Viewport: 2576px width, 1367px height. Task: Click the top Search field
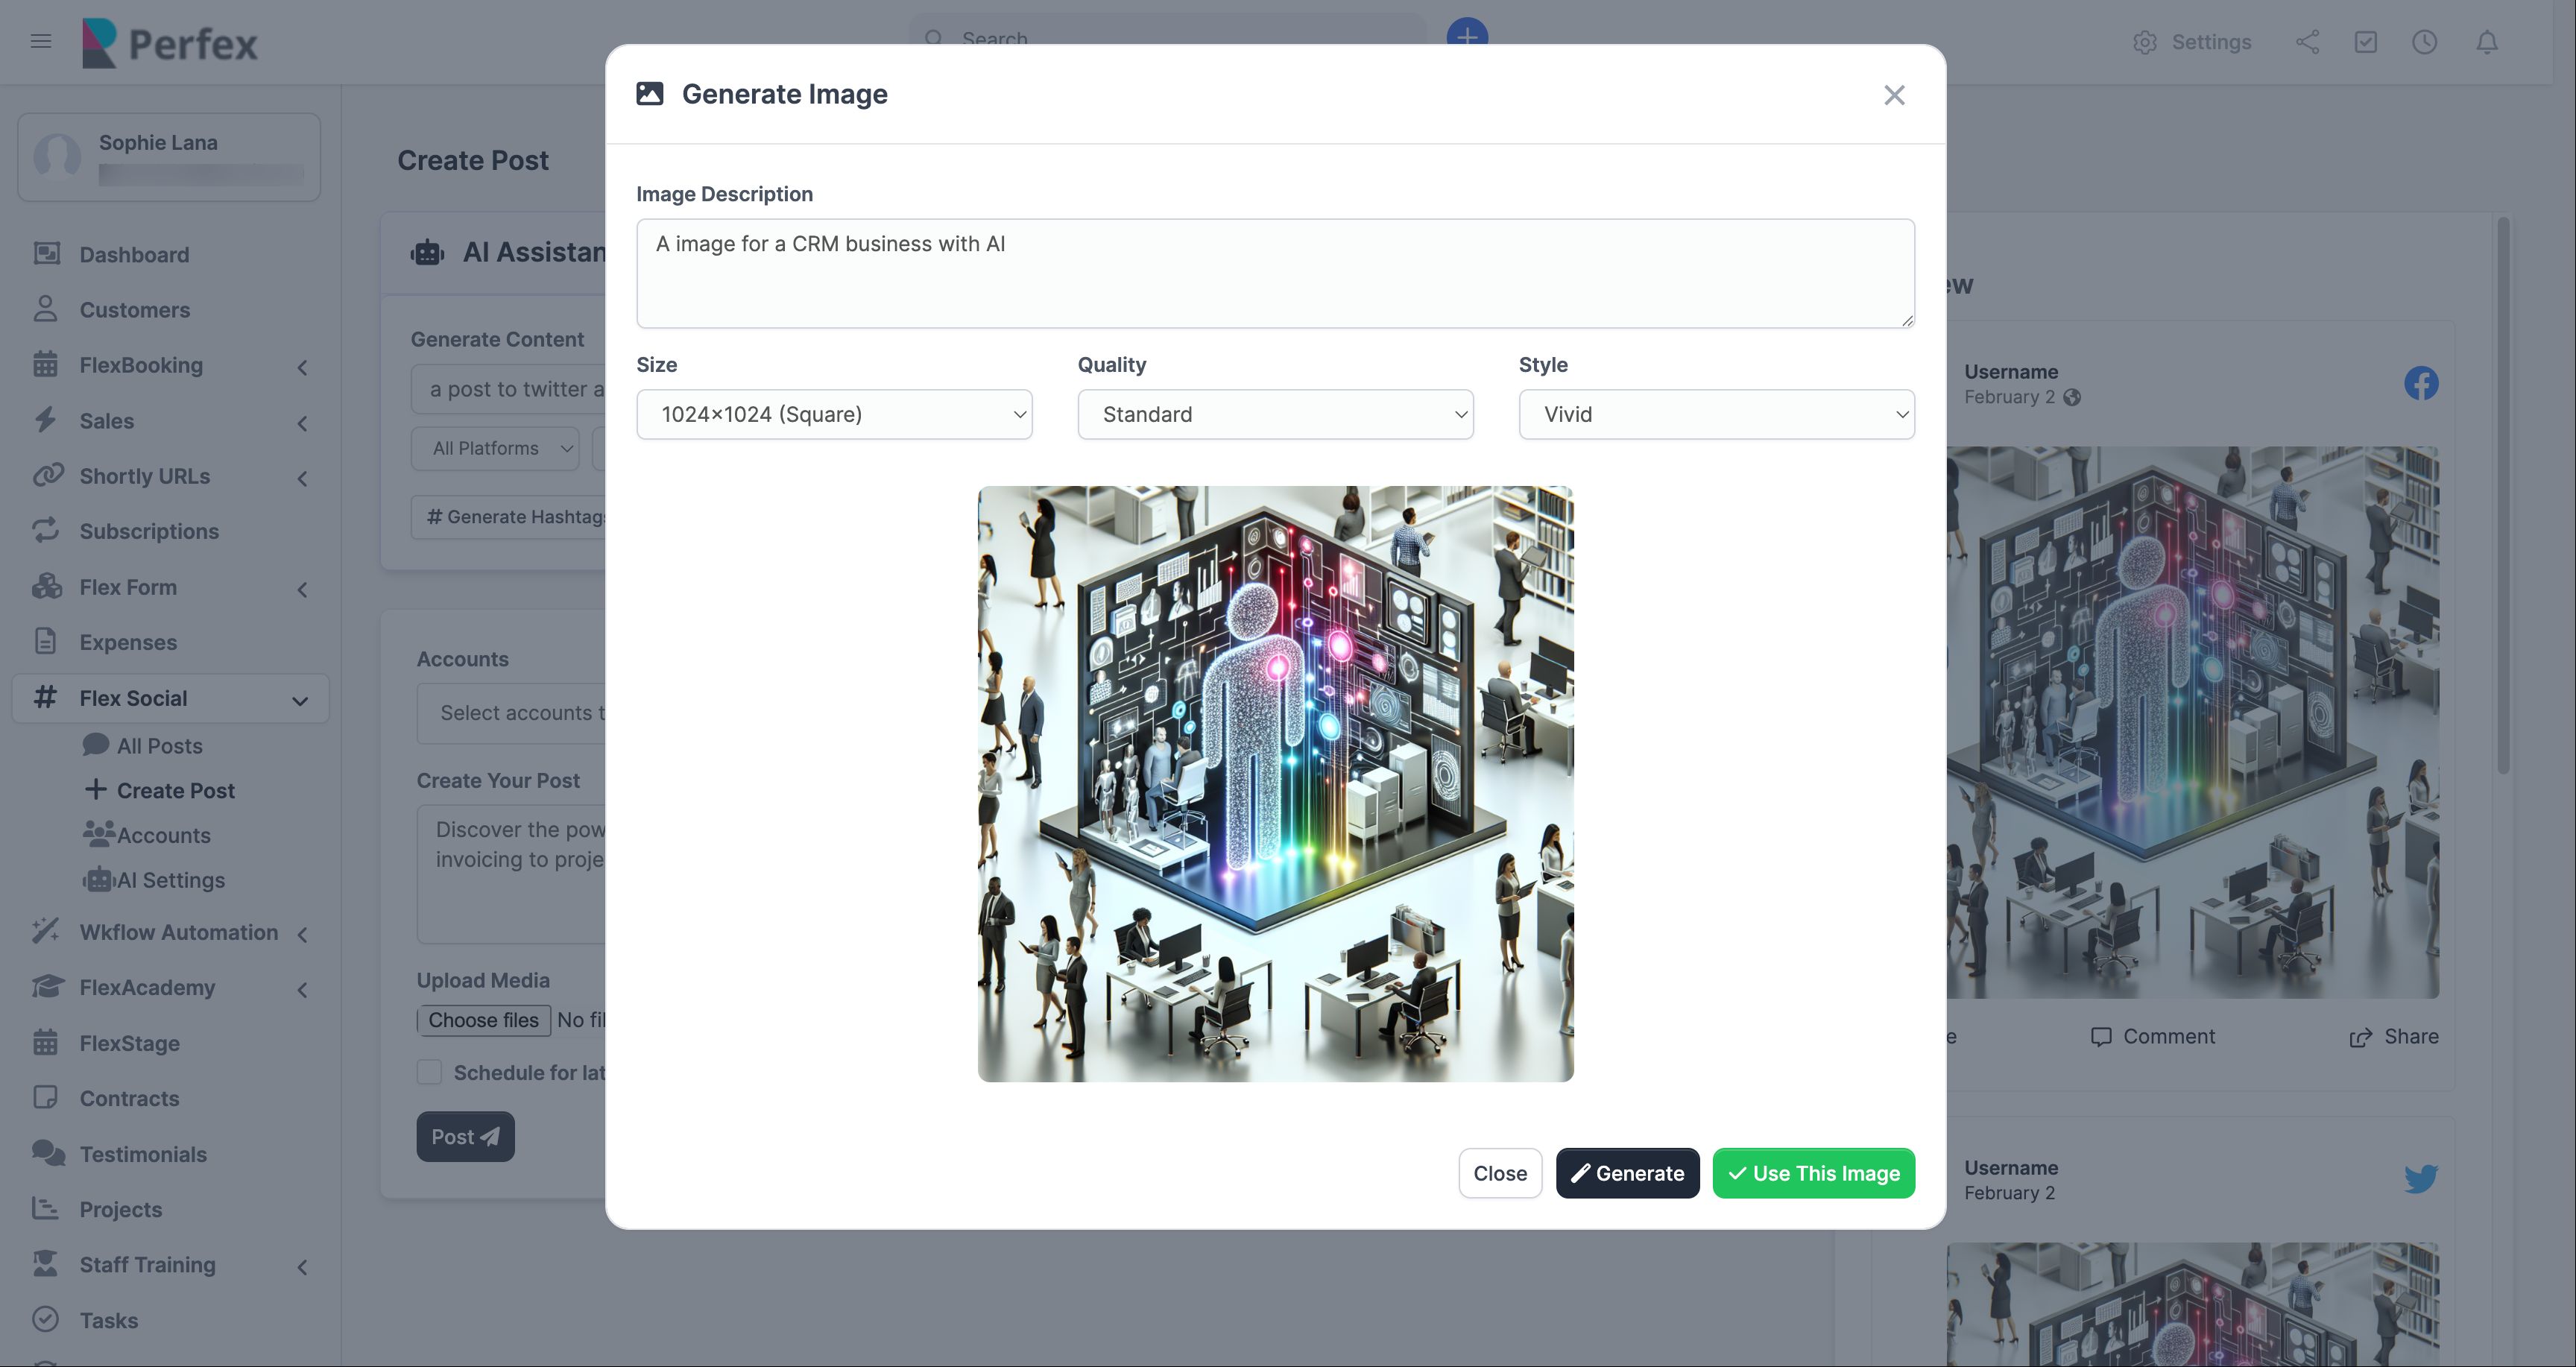[1168, 37]
